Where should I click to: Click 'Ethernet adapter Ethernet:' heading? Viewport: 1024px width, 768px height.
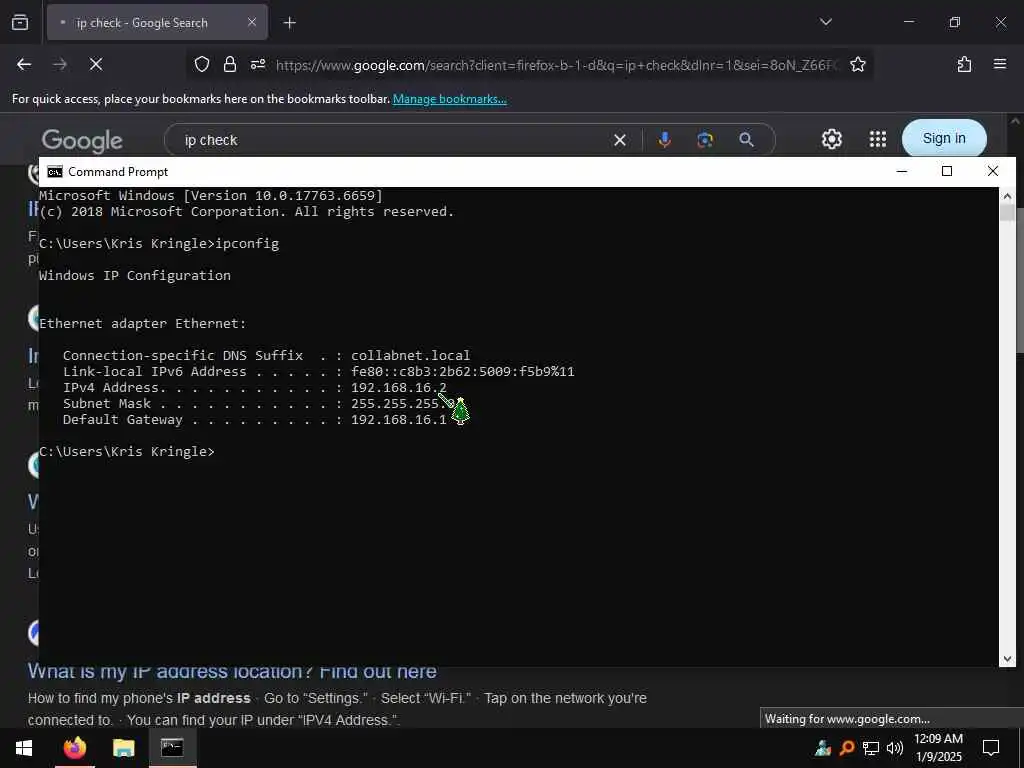coord(143,324)
